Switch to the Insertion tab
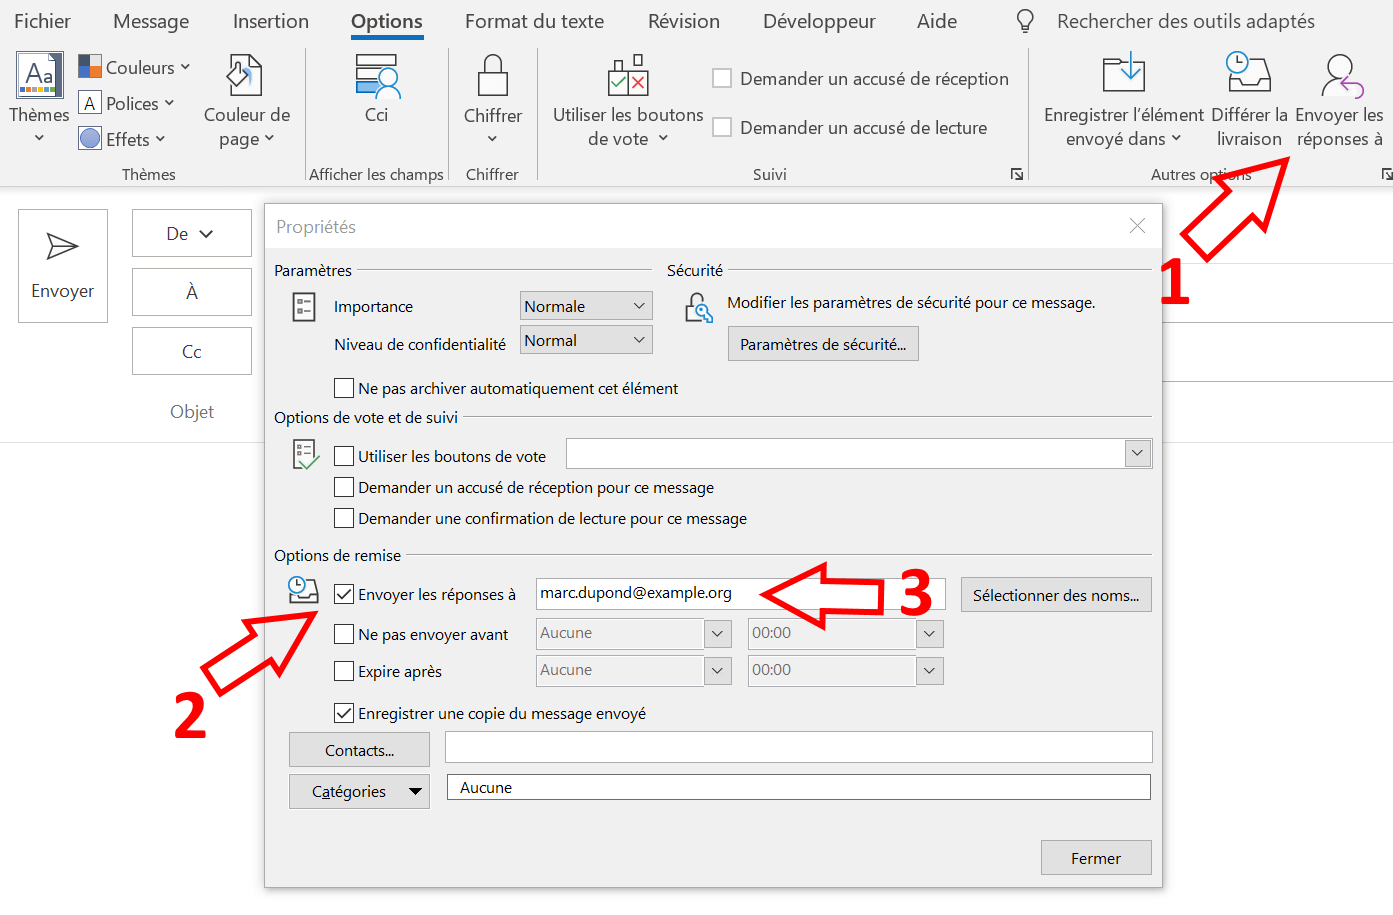 [271, 21]
